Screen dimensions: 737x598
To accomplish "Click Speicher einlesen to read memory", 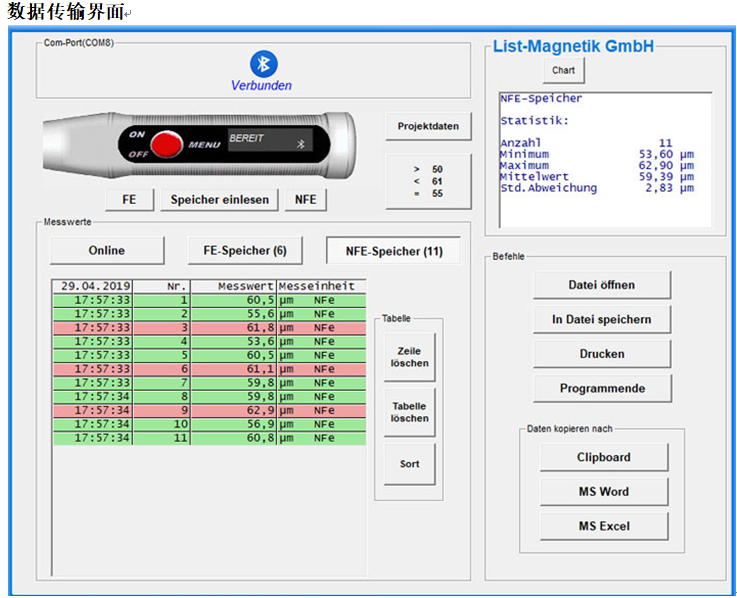I will tap(220, 200).
